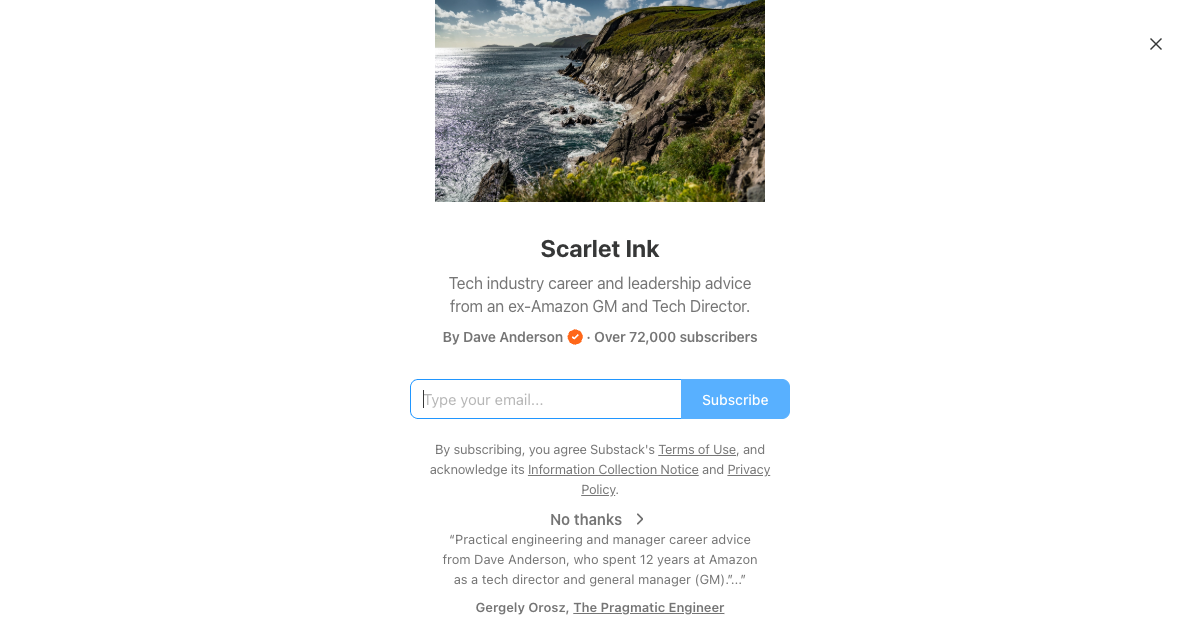Image resolution: width=1200 pixels, height=630 pixels.
Task: Visit The Pragmatic Engineer link
Action: (x=648, y=607)
